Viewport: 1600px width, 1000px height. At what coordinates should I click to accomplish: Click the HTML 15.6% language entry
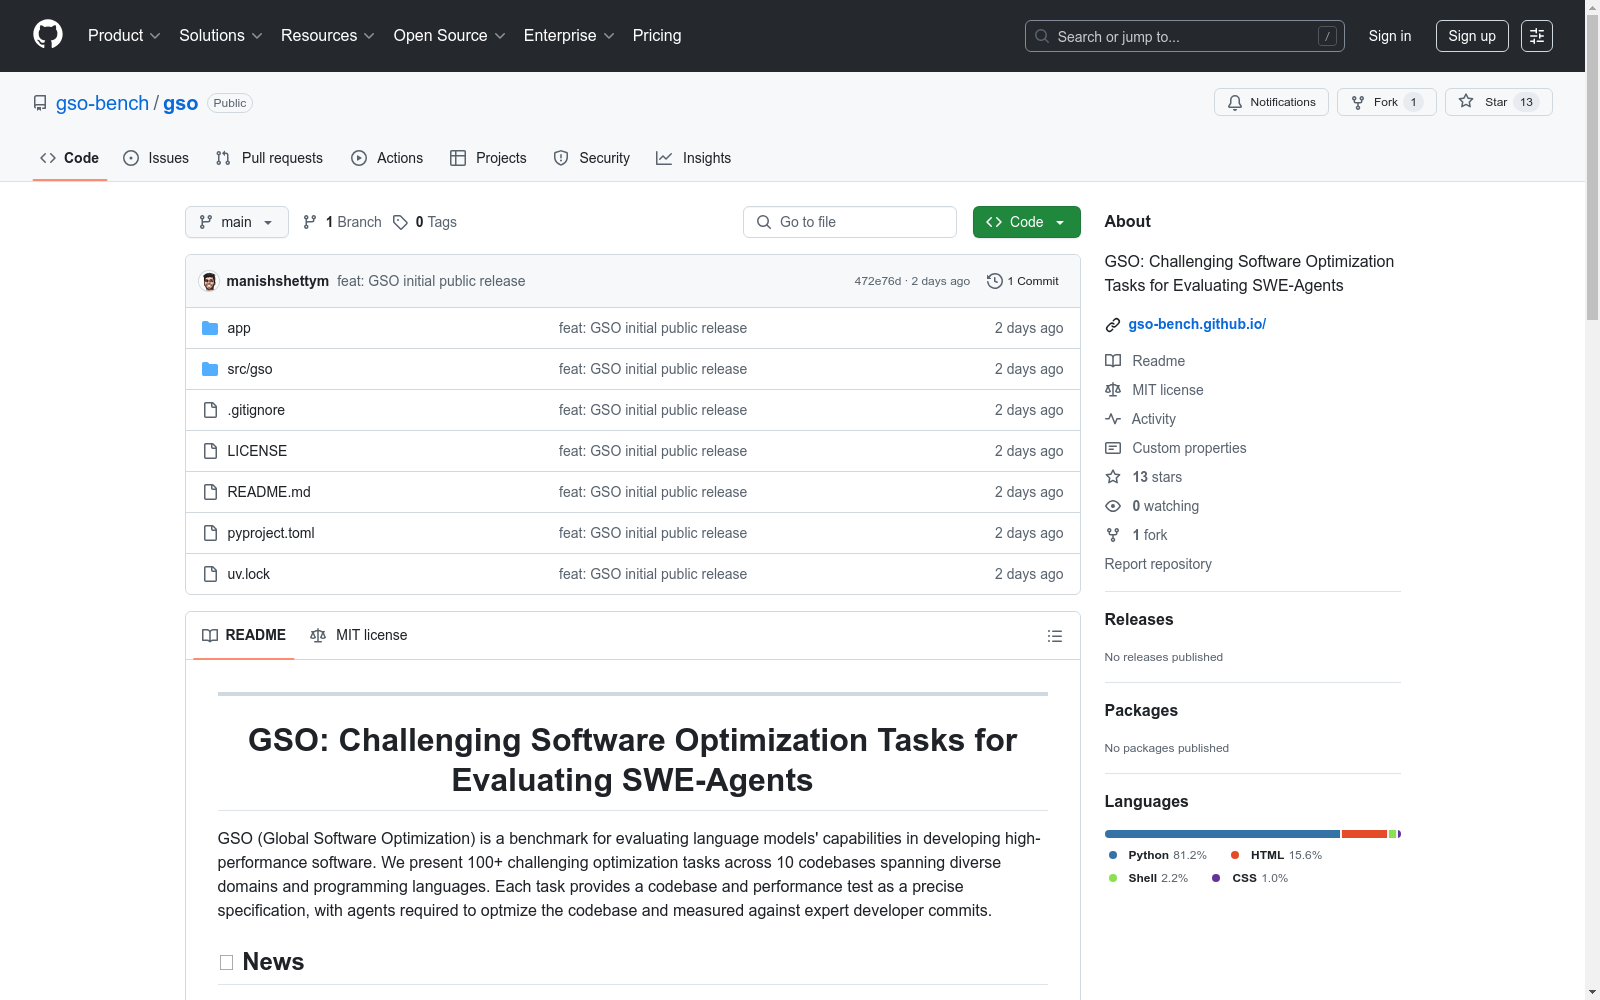pyautogui.click(x=1276, y=855)
